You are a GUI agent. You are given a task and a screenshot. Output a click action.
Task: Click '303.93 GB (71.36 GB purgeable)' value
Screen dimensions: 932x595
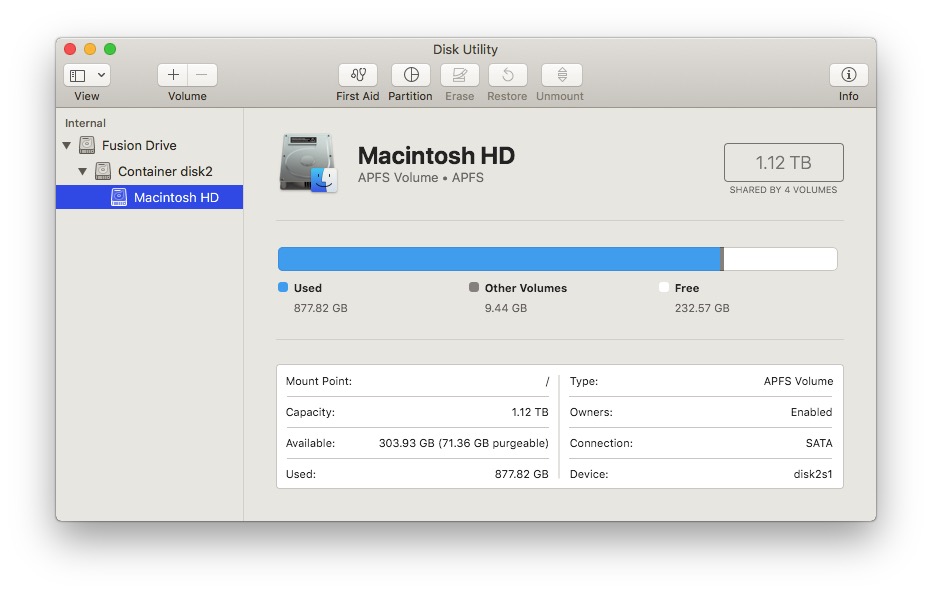coord(464,443)
